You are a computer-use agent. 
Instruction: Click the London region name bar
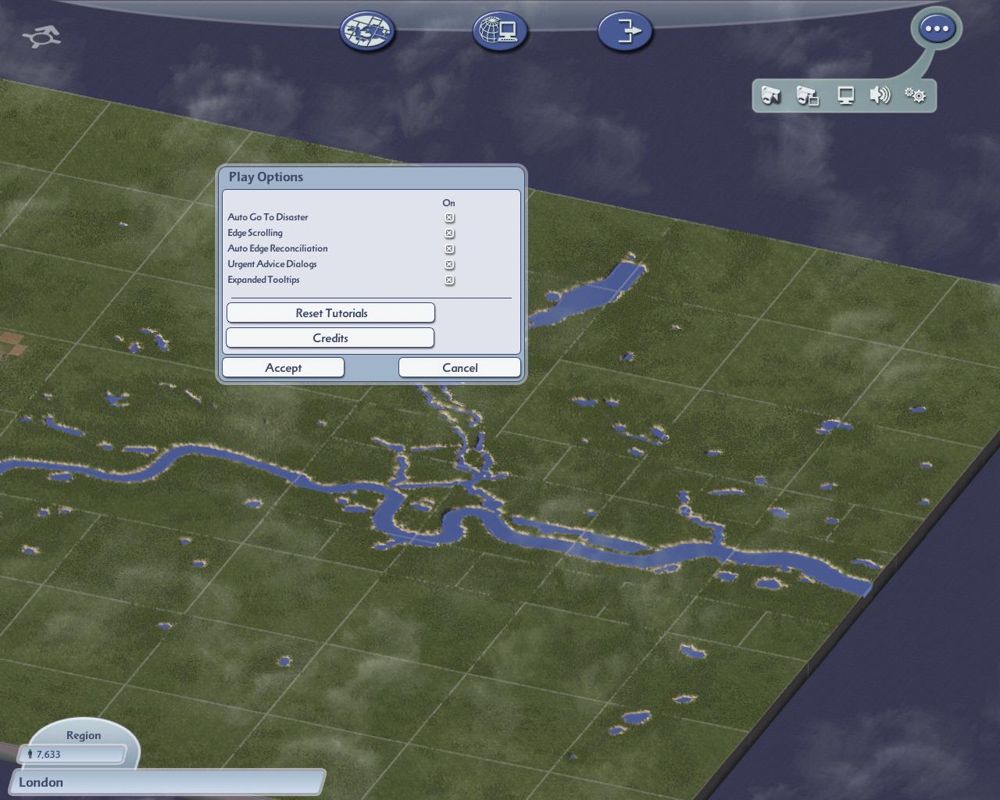tap(167, 782)
